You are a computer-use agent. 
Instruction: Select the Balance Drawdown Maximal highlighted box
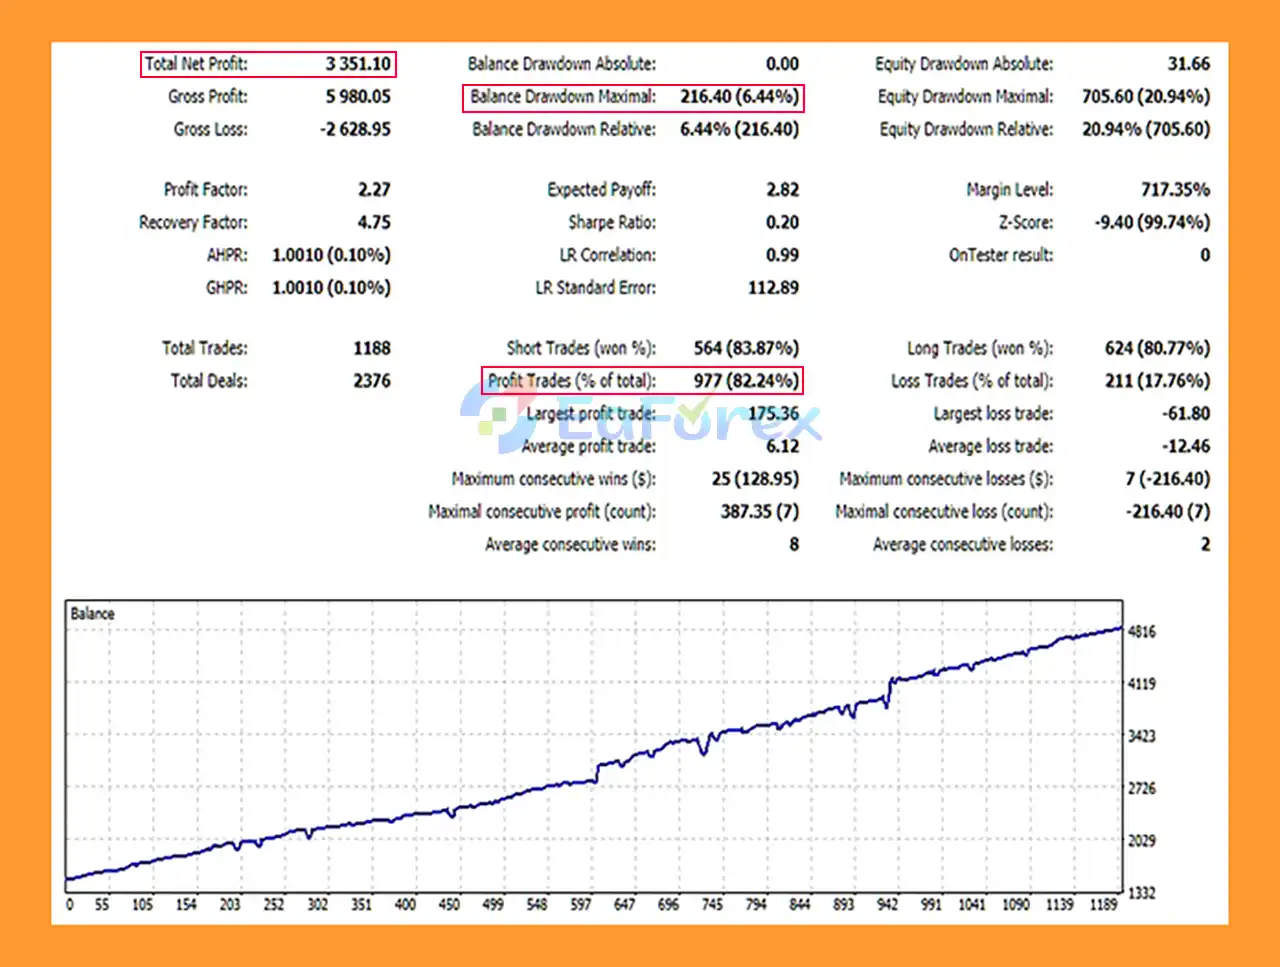[633, 97]
